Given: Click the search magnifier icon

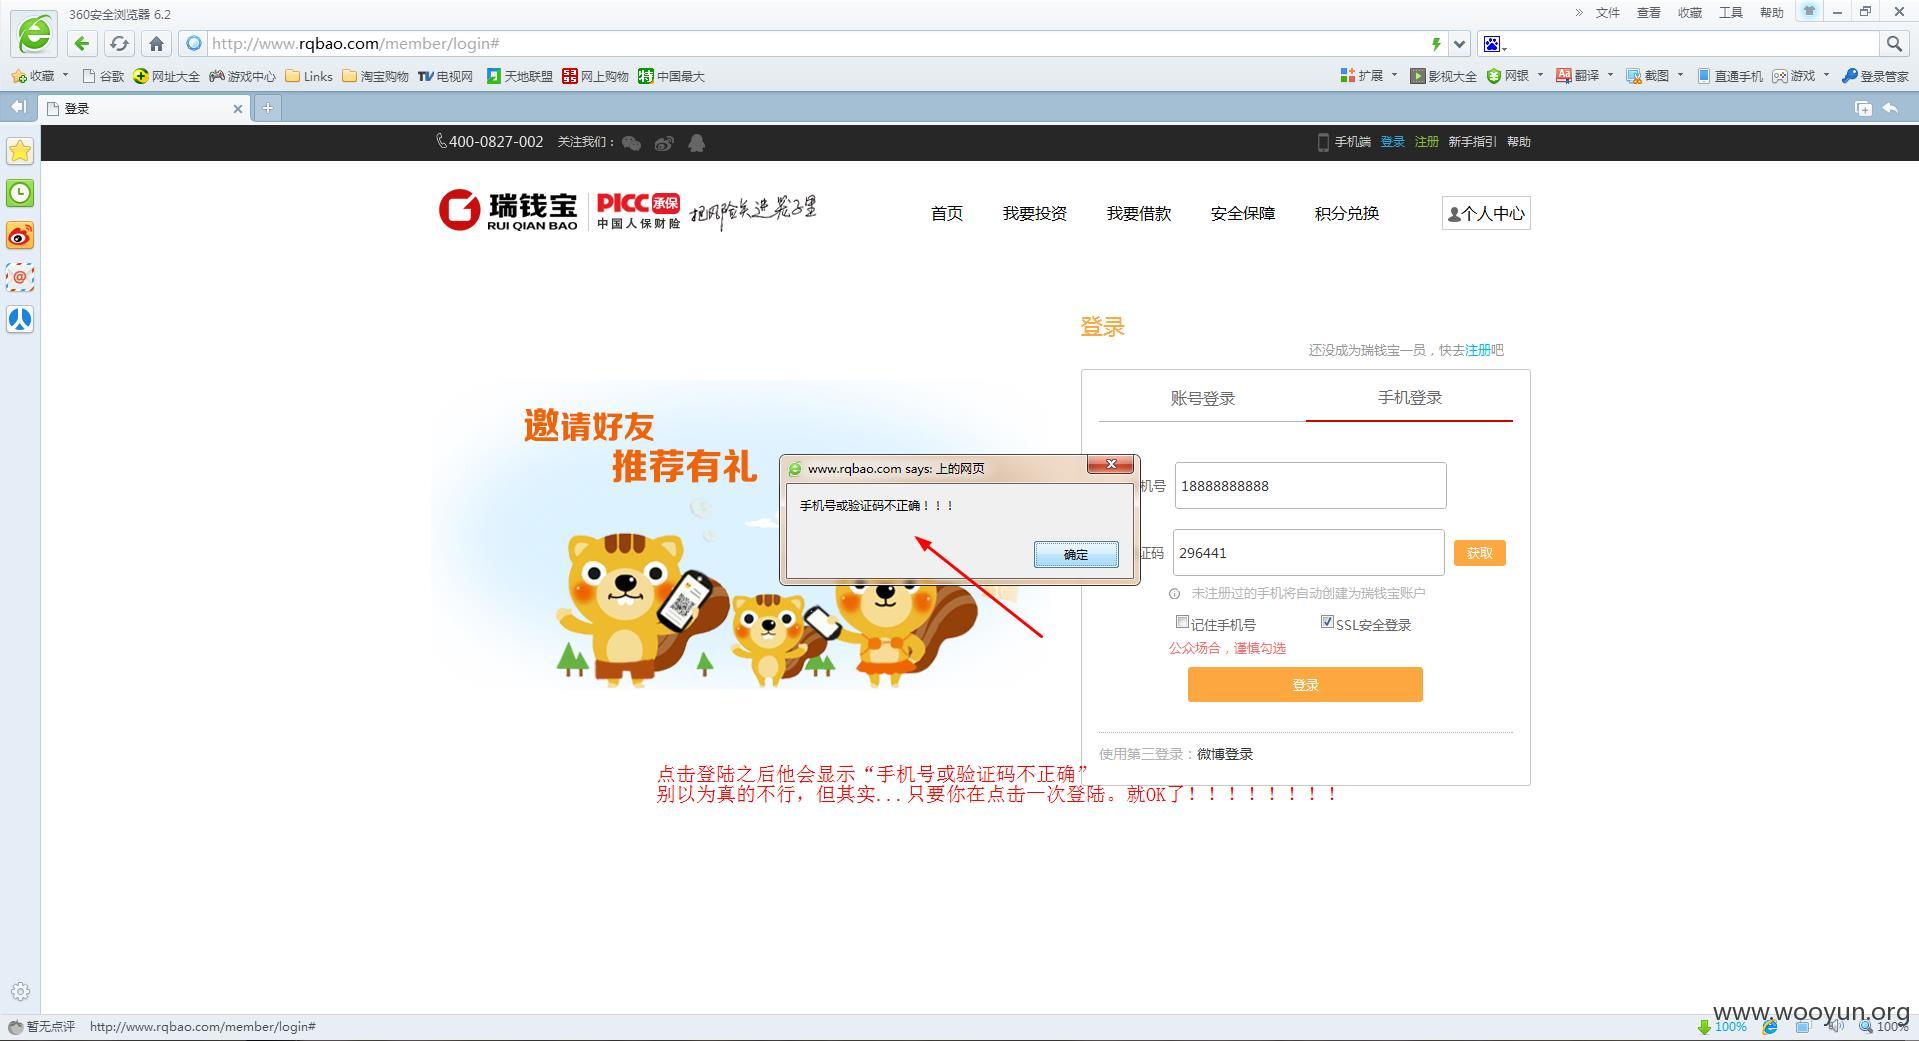Looking at the screenshot, I should (x=1893, y=43).
